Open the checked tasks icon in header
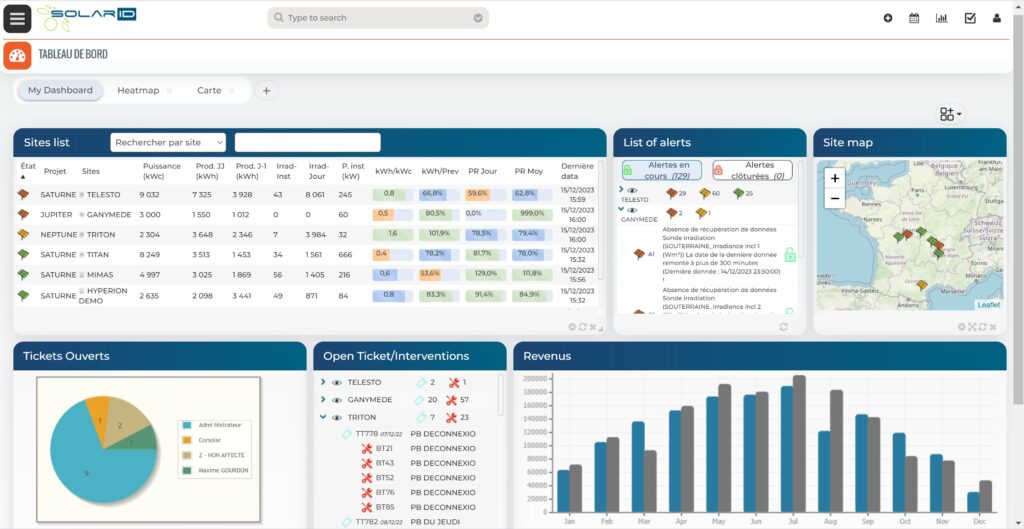 coord(970,18)
